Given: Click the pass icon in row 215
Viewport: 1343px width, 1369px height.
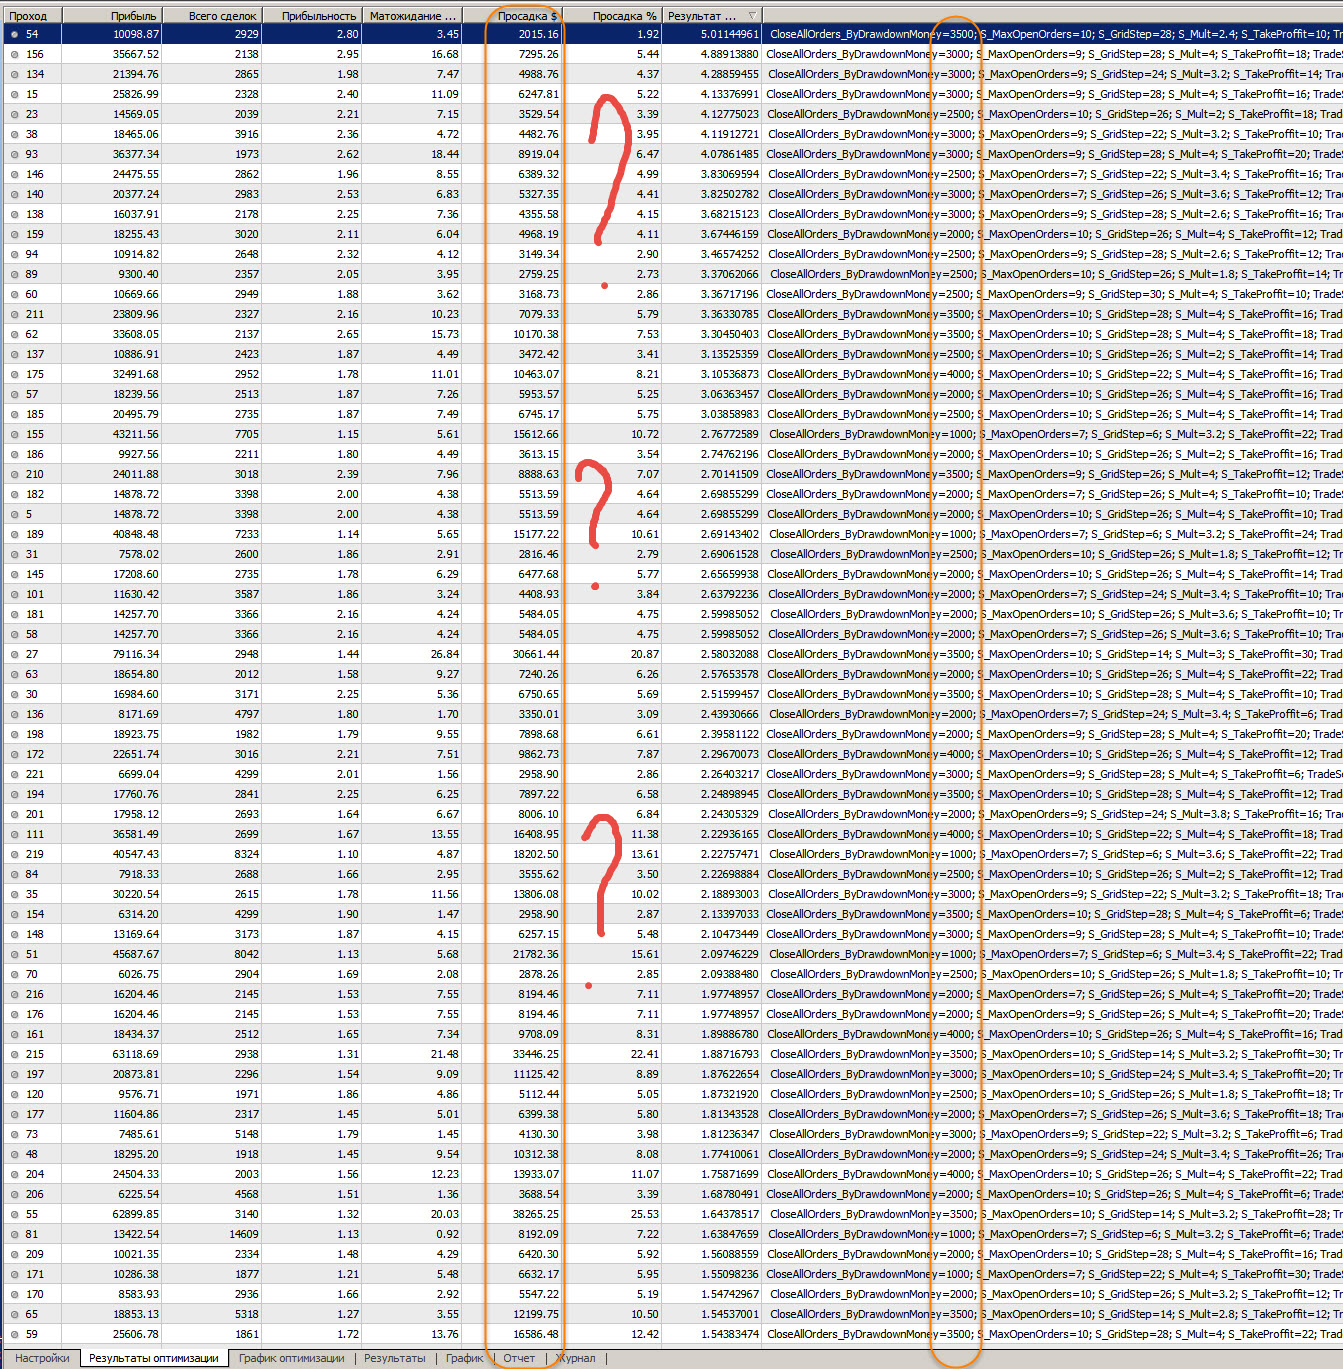Looking at the screenshot, I should tap(14, 1054).
